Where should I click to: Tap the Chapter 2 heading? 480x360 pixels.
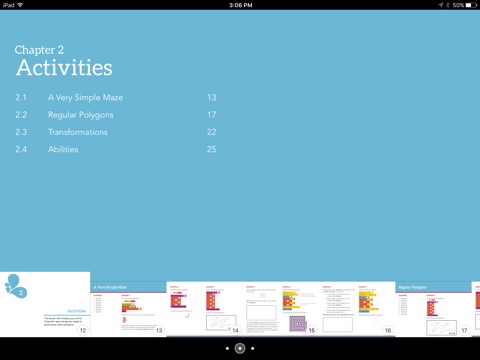(39, 50)
